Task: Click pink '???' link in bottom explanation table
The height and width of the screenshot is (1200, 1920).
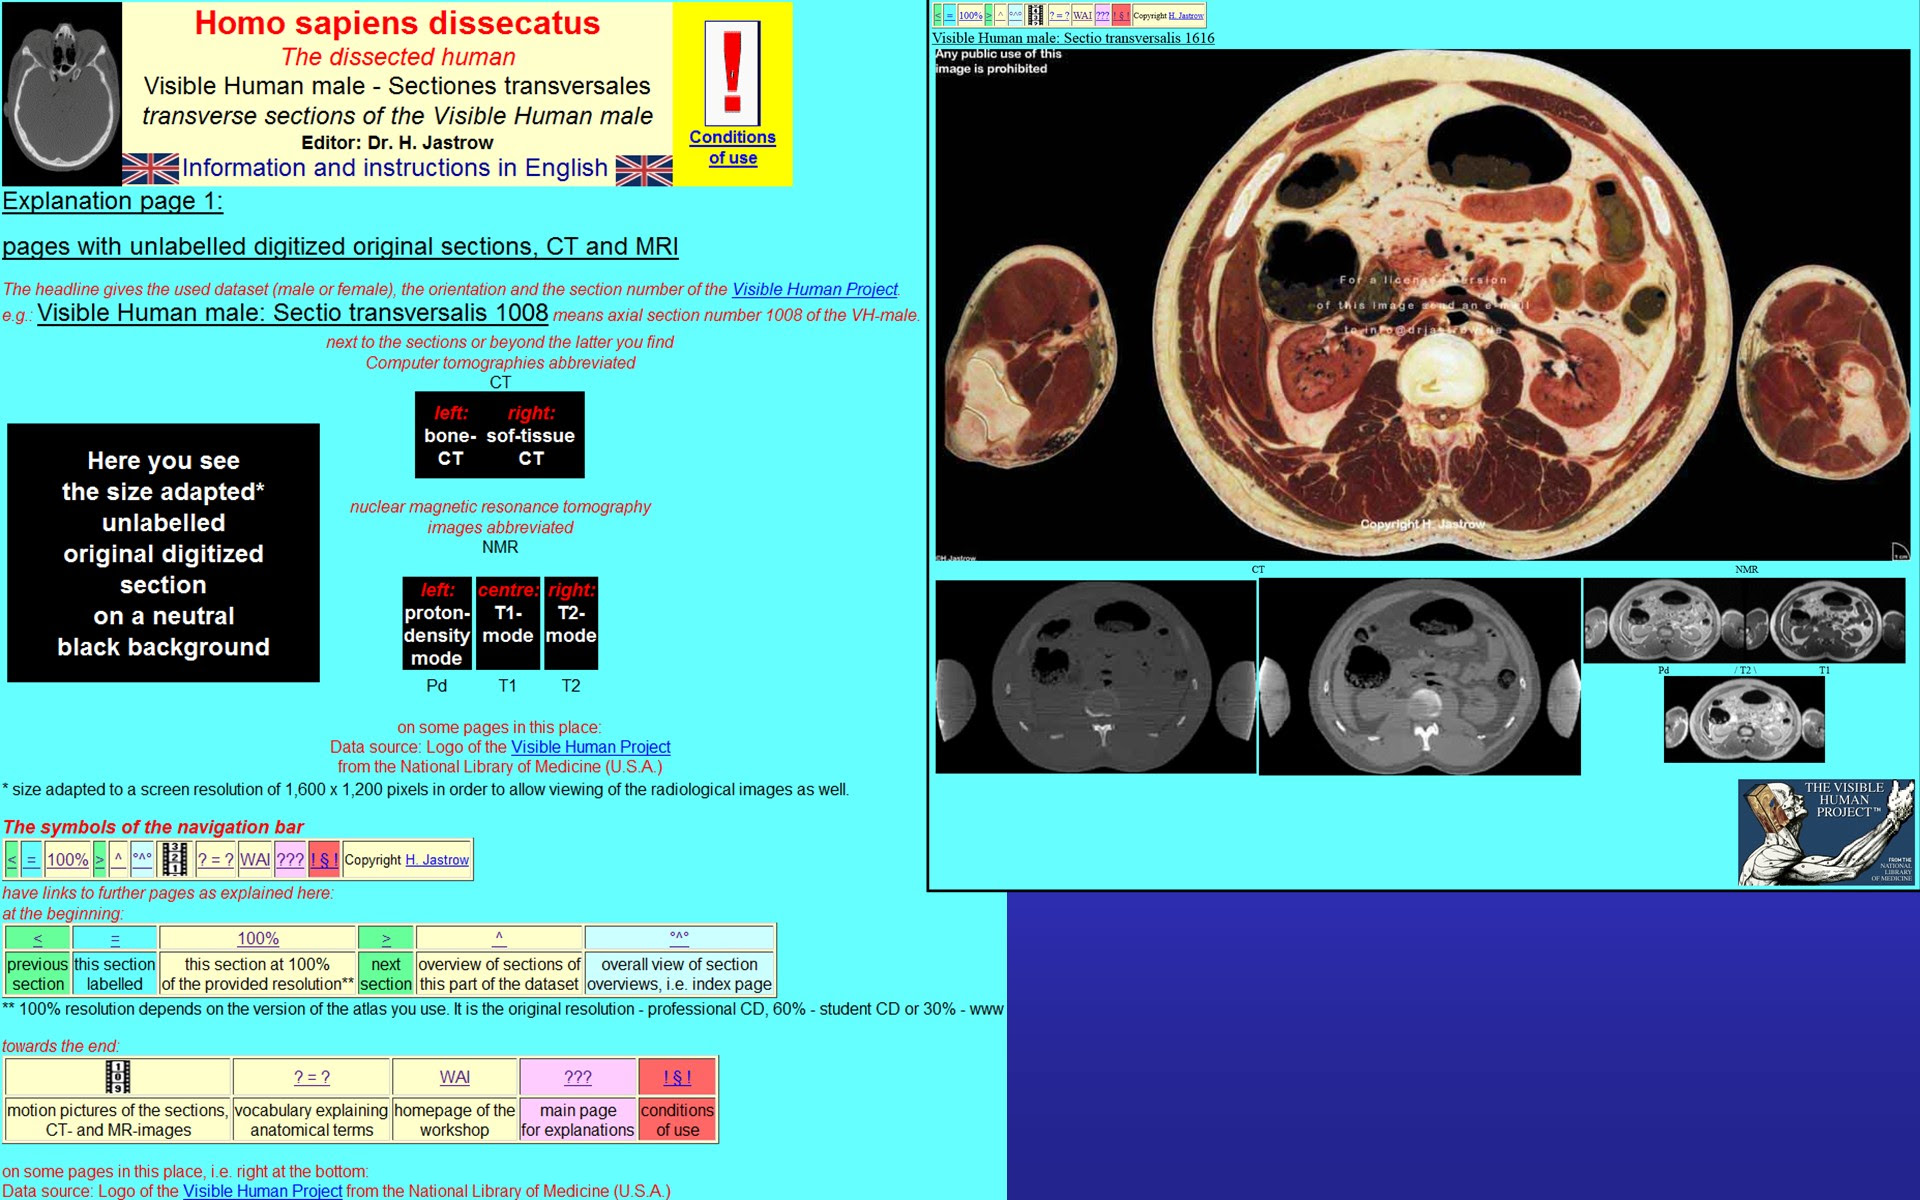Action: click(x=578, y=1077)
